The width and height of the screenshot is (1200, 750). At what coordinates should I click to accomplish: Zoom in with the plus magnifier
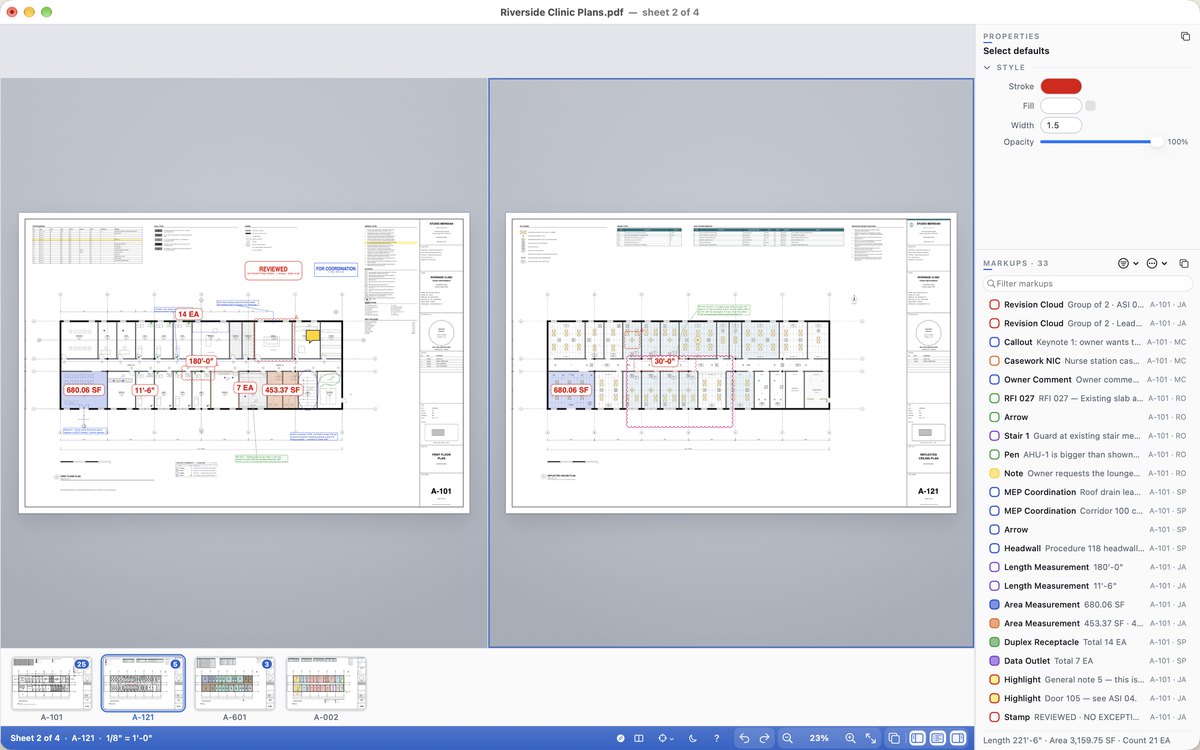tap(850, 738)
